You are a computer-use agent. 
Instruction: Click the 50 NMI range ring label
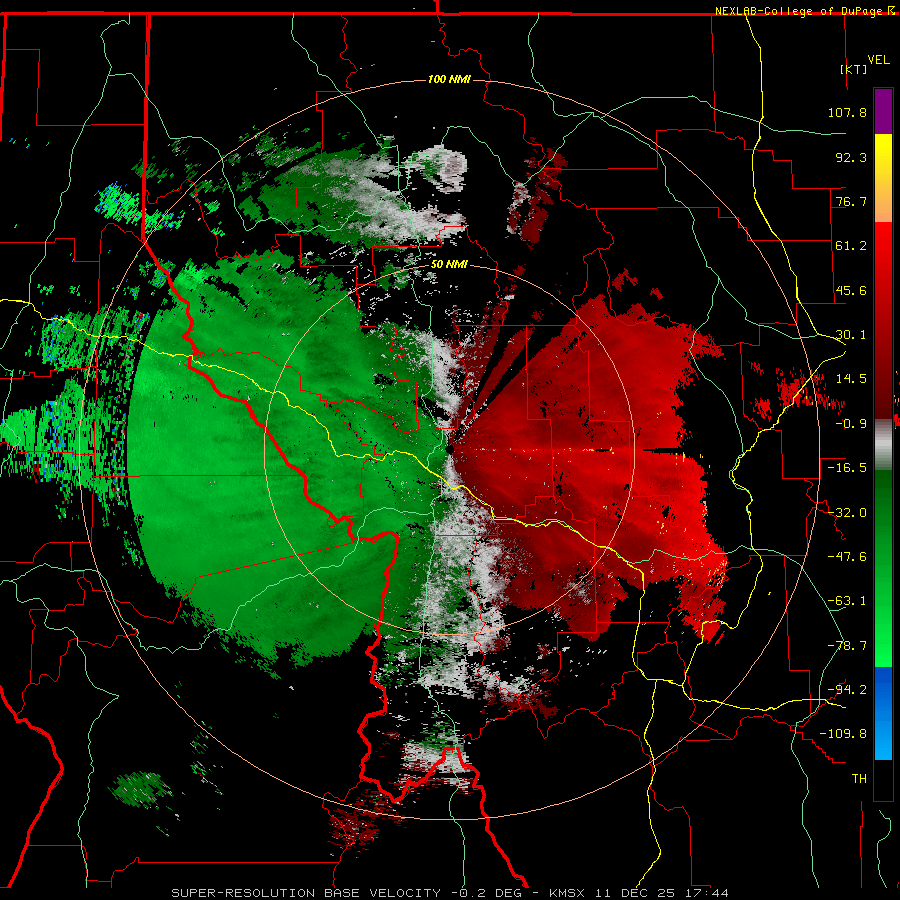[449, 265]
